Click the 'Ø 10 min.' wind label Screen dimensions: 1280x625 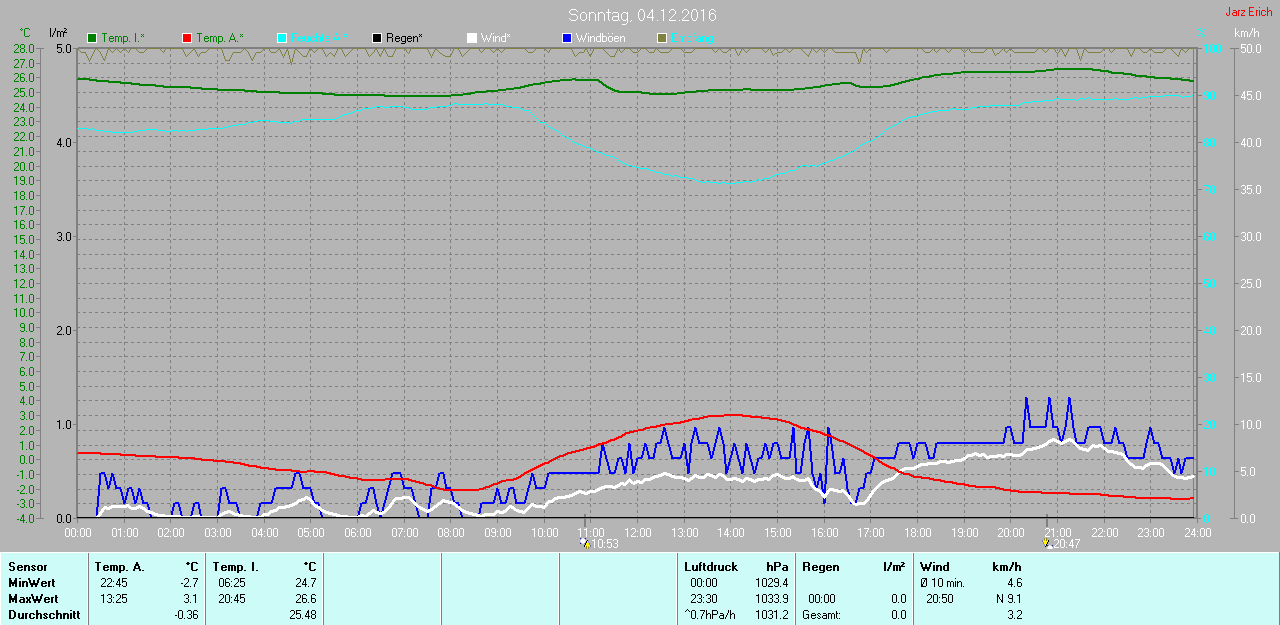(x=942, y=582)
